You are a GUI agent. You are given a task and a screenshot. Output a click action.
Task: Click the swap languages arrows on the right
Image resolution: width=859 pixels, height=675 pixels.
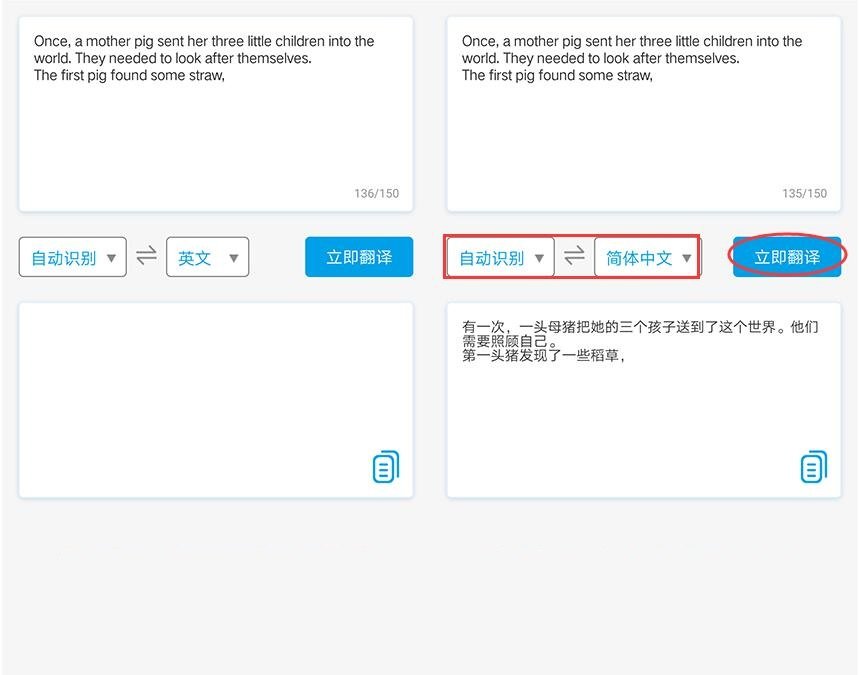[x=573, y=256]
